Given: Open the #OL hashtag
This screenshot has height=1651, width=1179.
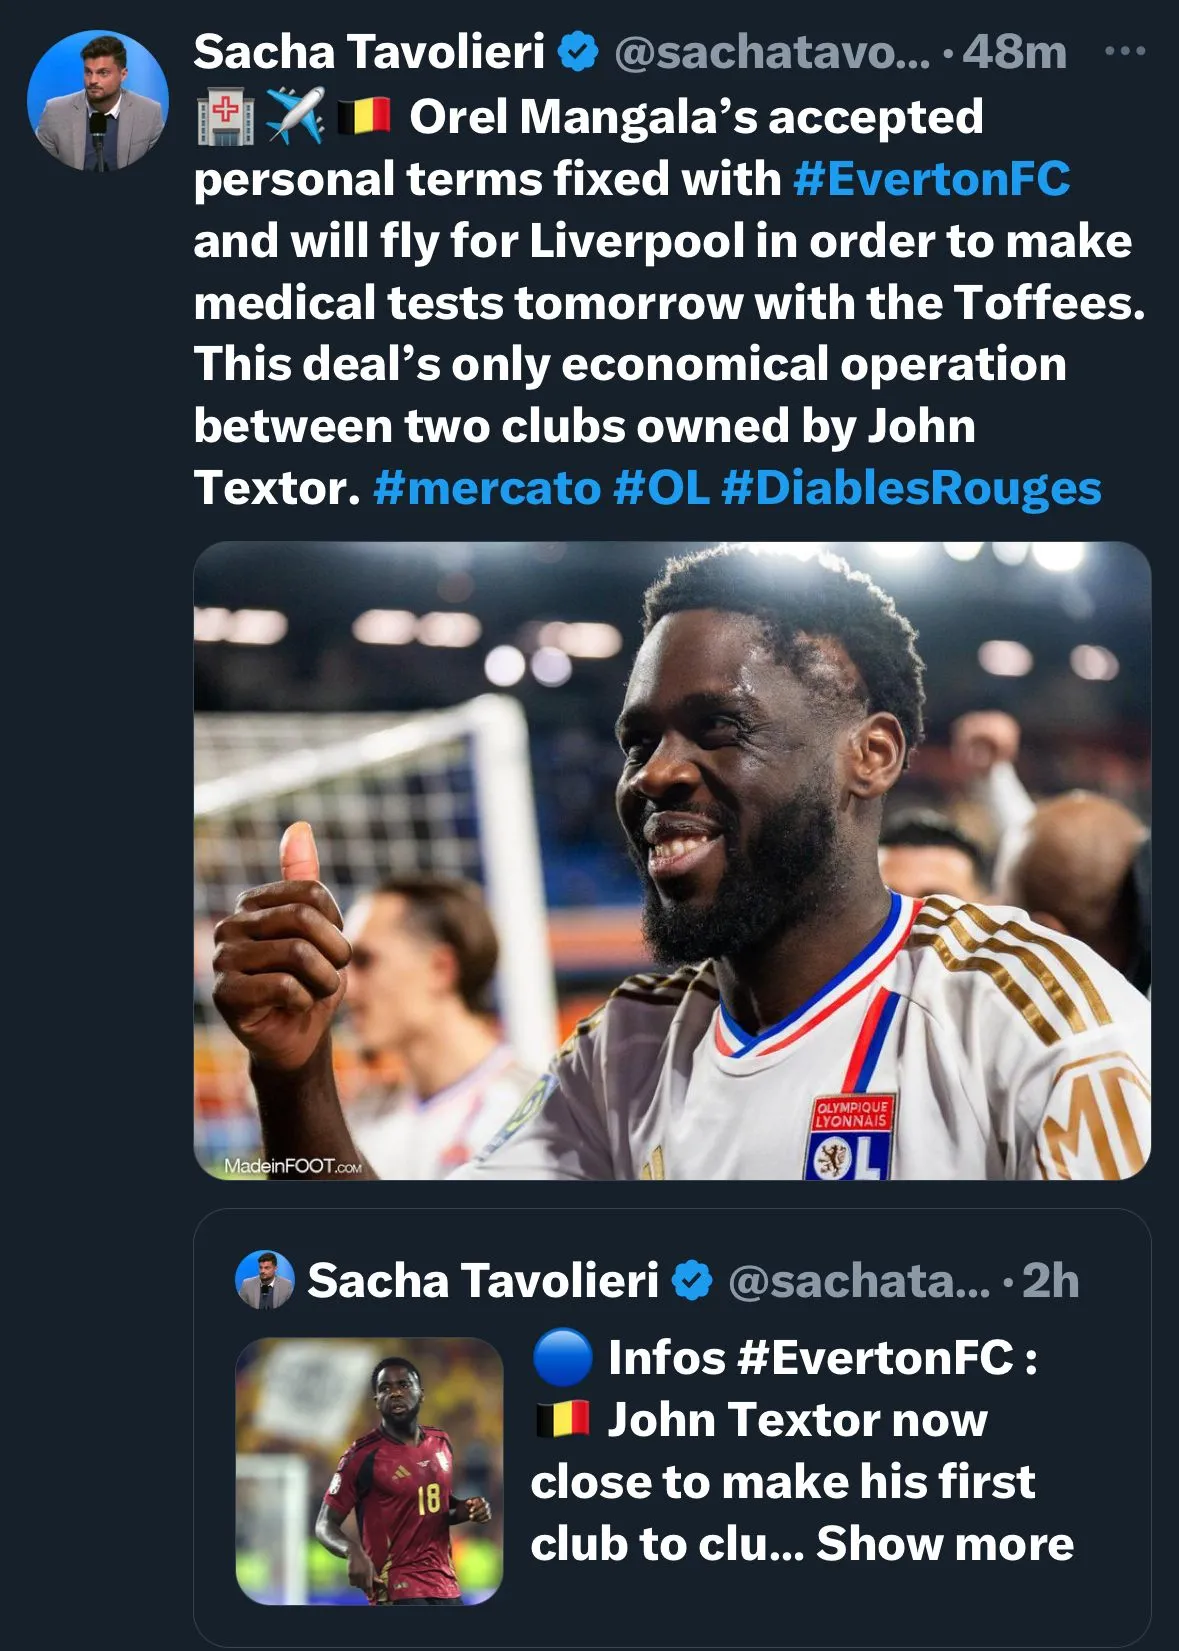Looking at the screenshot, I should click(x=661, y=489).
